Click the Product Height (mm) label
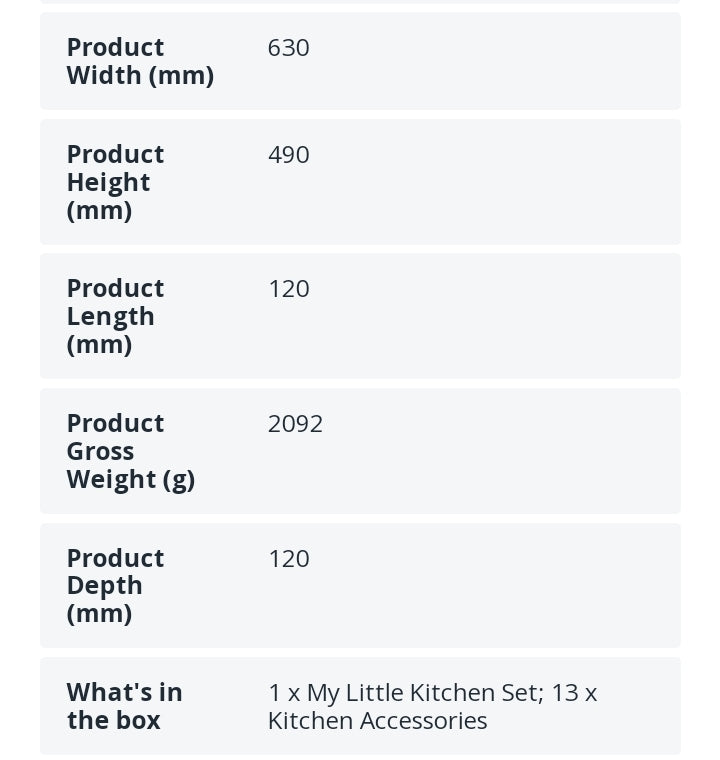 tap(115, 182)
